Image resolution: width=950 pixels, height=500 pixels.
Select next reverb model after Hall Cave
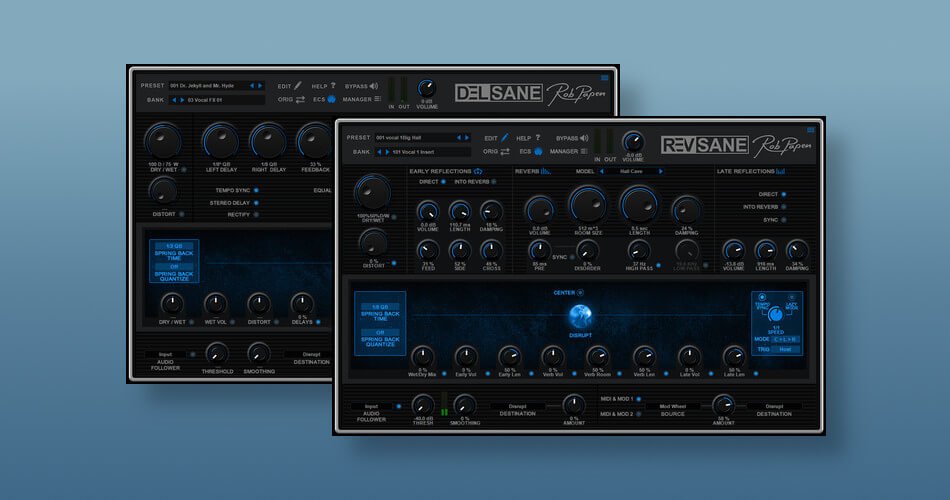coord(660,171)
